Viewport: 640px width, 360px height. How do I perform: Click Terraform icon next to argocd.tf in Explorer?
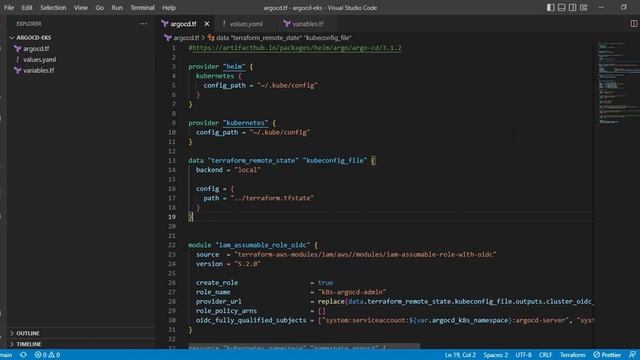[18, 49]
